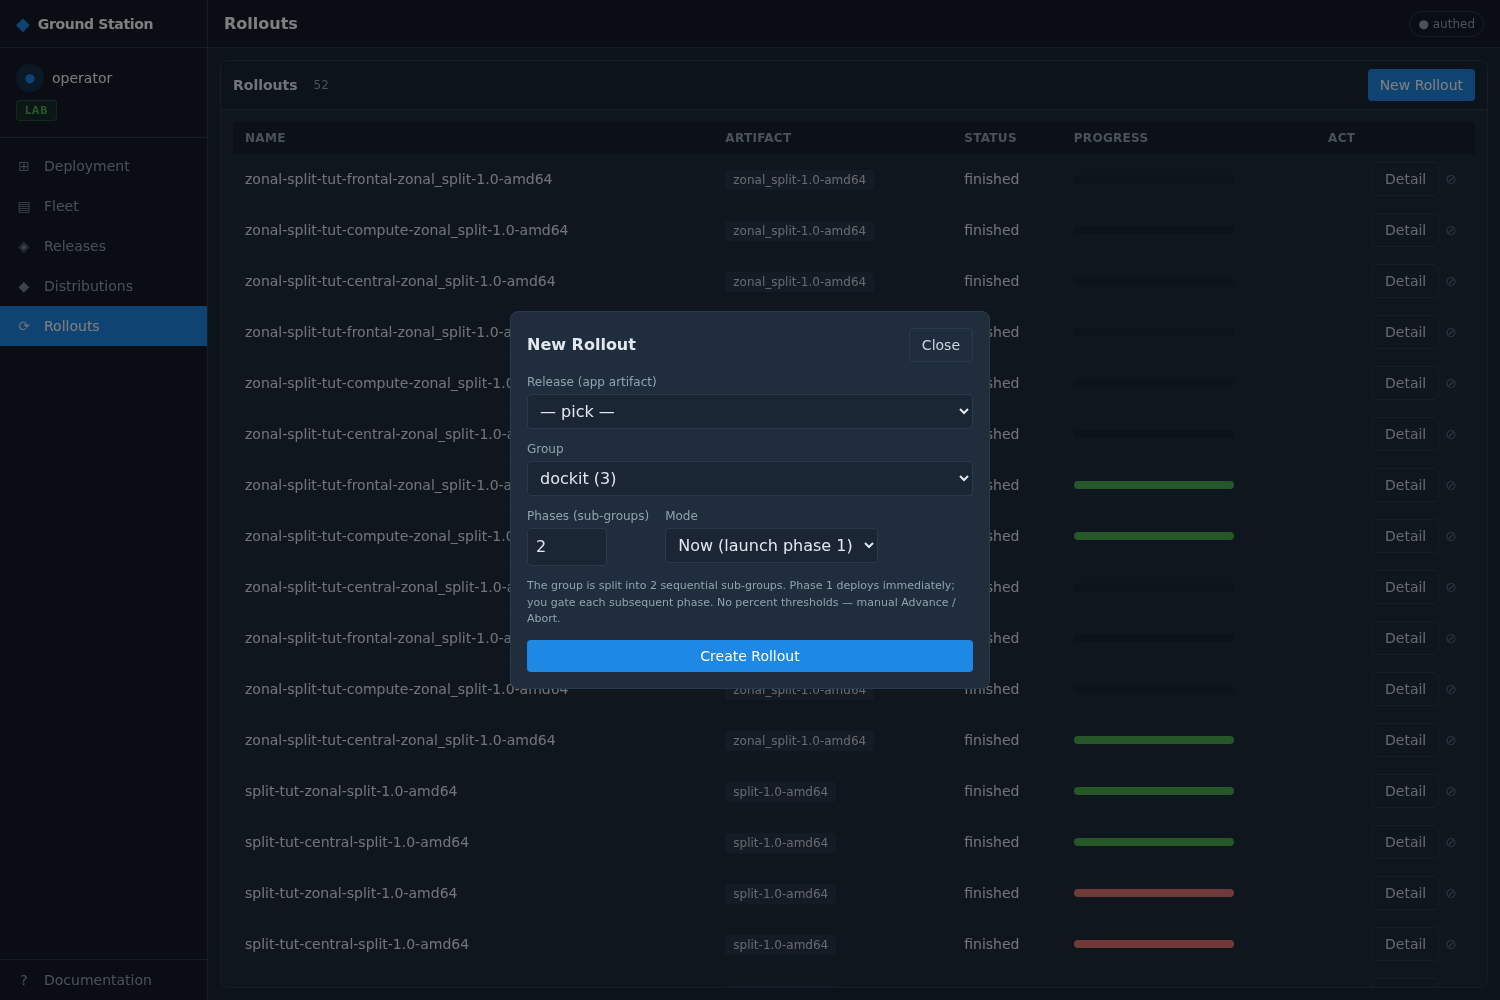Click the Fleet sidebar icon
The width and height of the screenshot is (1500, 1000).
[24, 206]
